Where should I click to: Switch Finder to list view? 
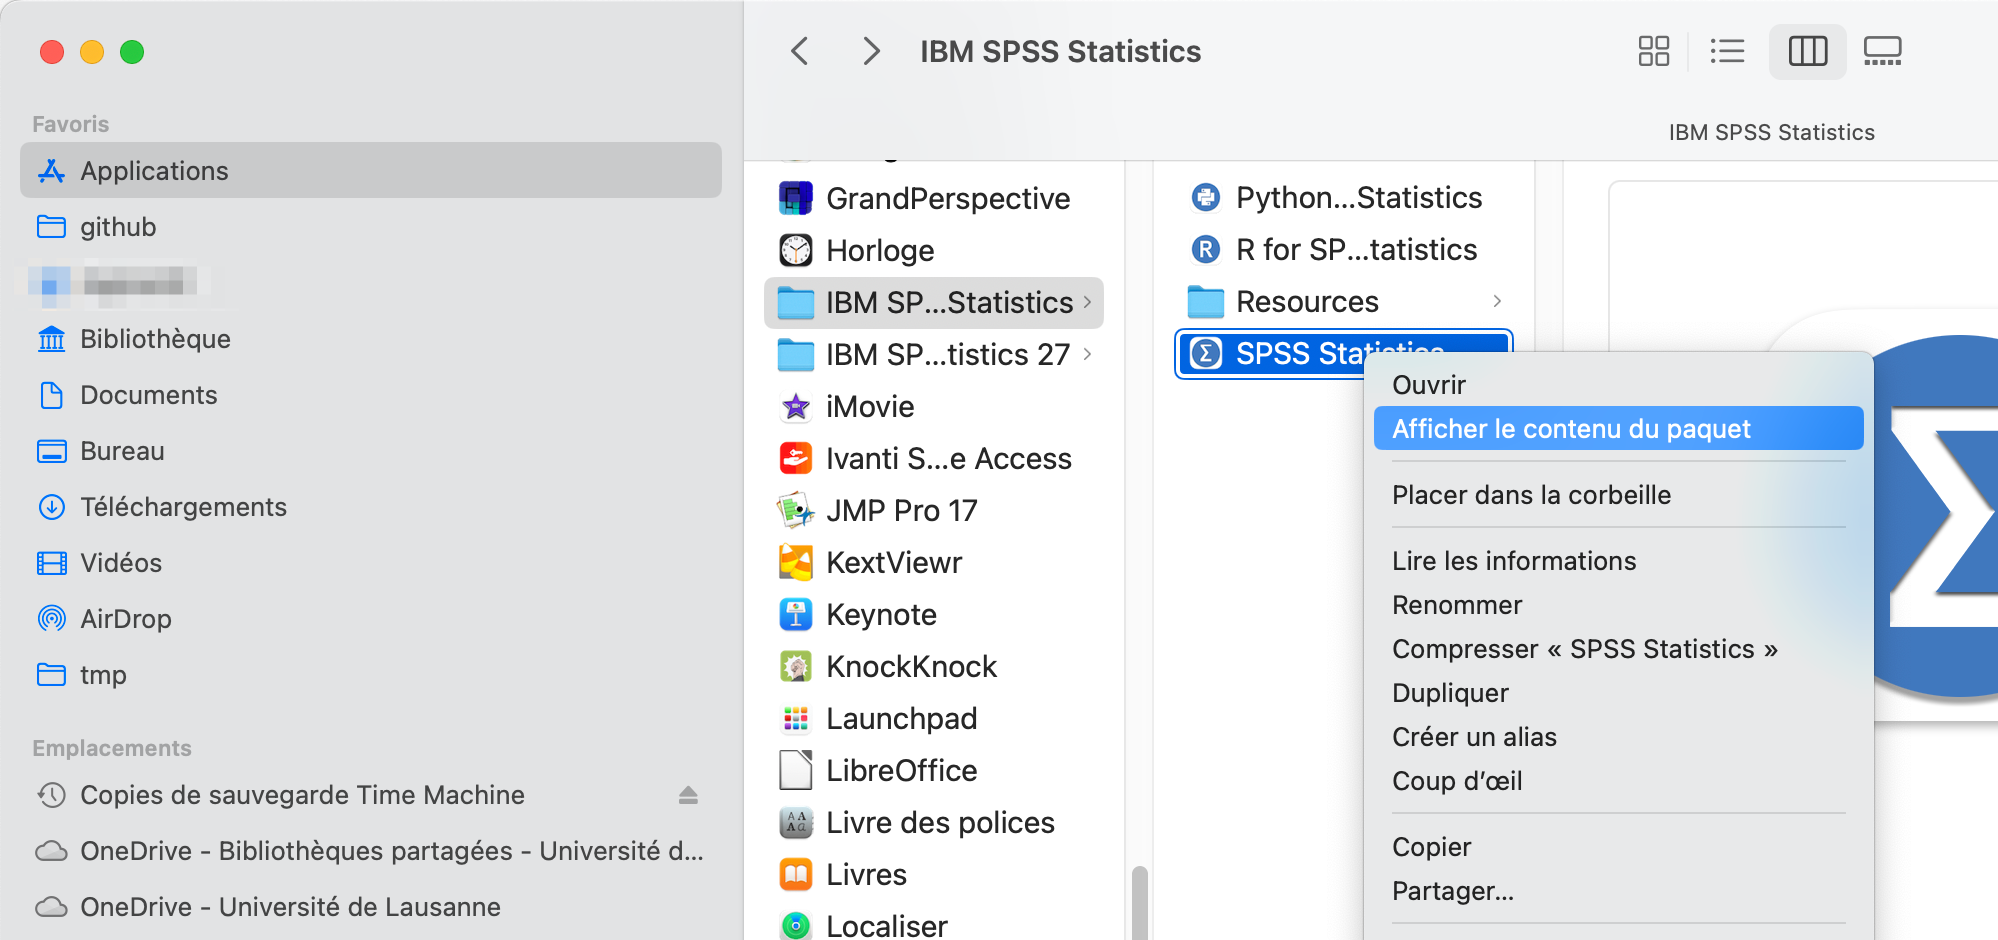pos(1727,51)
